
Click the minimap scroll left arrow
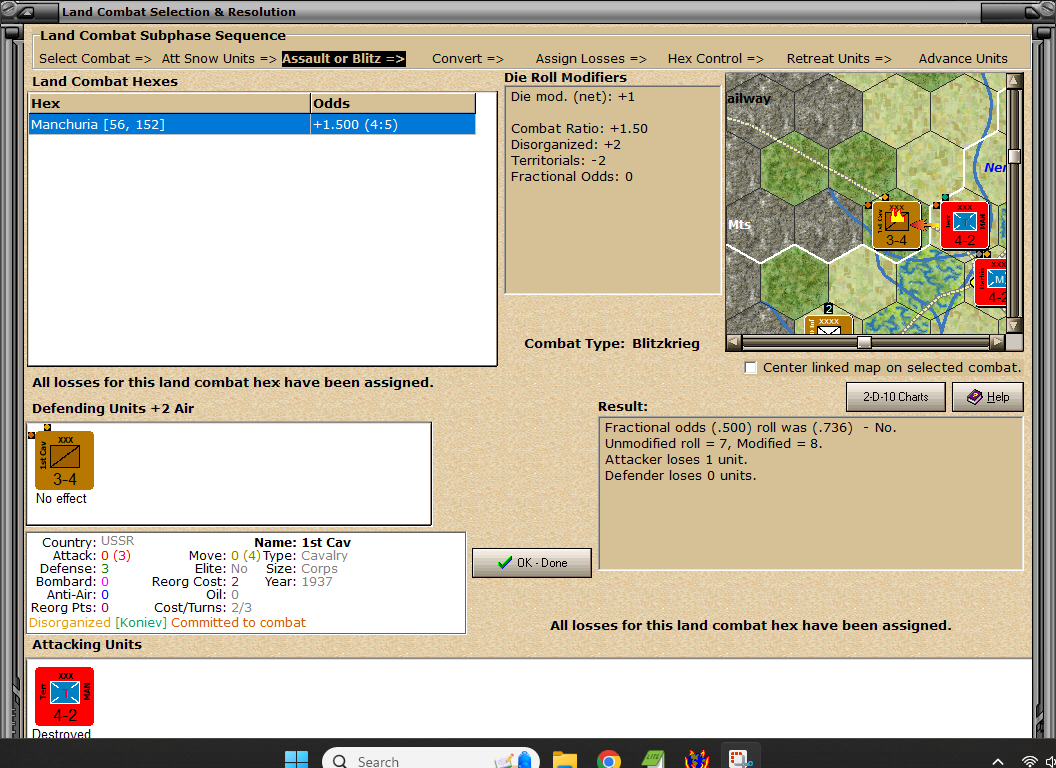(734, 342)
